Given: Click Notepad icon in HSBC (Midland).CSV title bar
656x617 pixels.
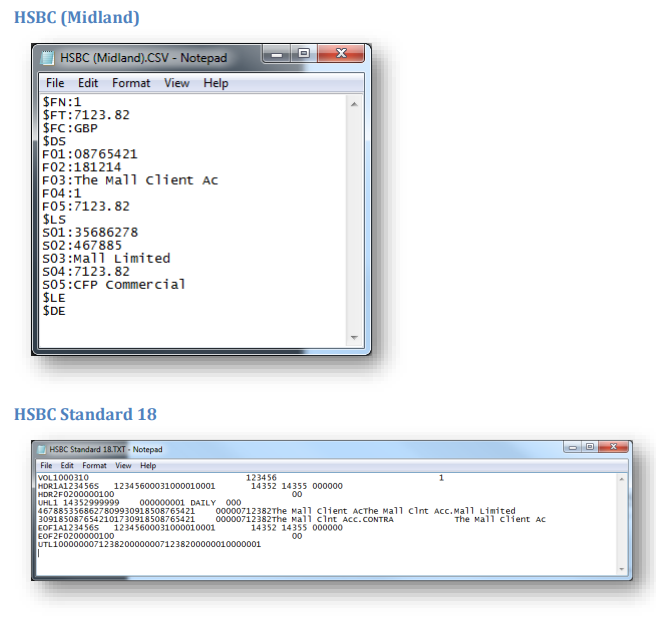Looking at the screenshot, I should pos(47,58).
